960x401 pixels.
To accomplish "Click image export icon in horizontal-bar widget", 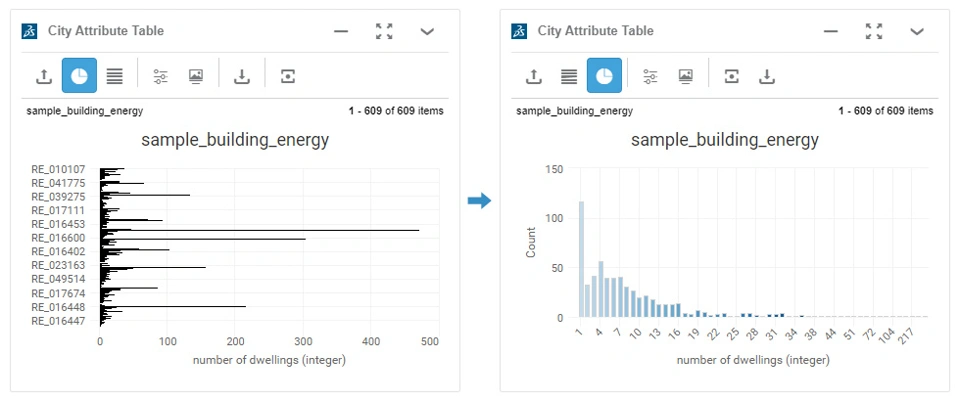I will (x=196, y=76).
